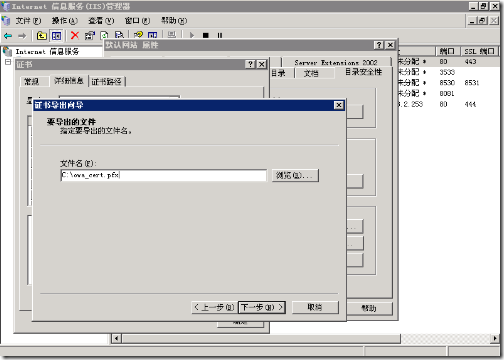Click the SSL port 444 cell
This screenshot has height=360, width=504.
pos(470,104)
